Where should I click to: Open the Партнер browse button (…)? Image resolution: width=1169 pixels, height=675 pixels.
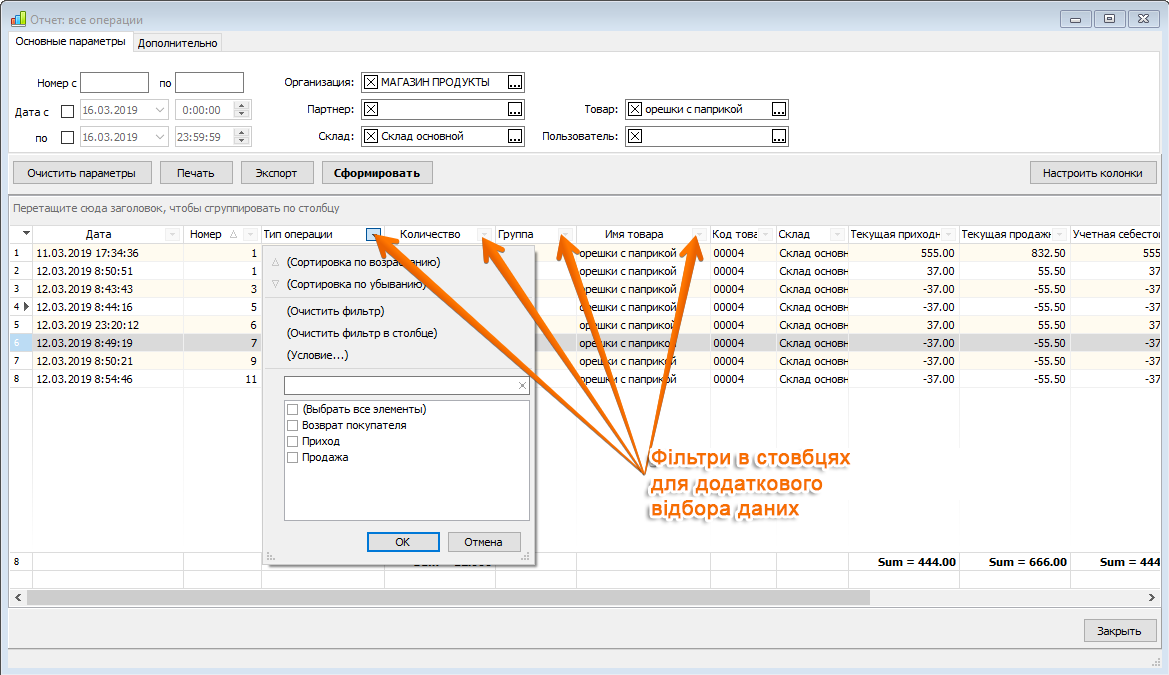[x=515, y=110]
